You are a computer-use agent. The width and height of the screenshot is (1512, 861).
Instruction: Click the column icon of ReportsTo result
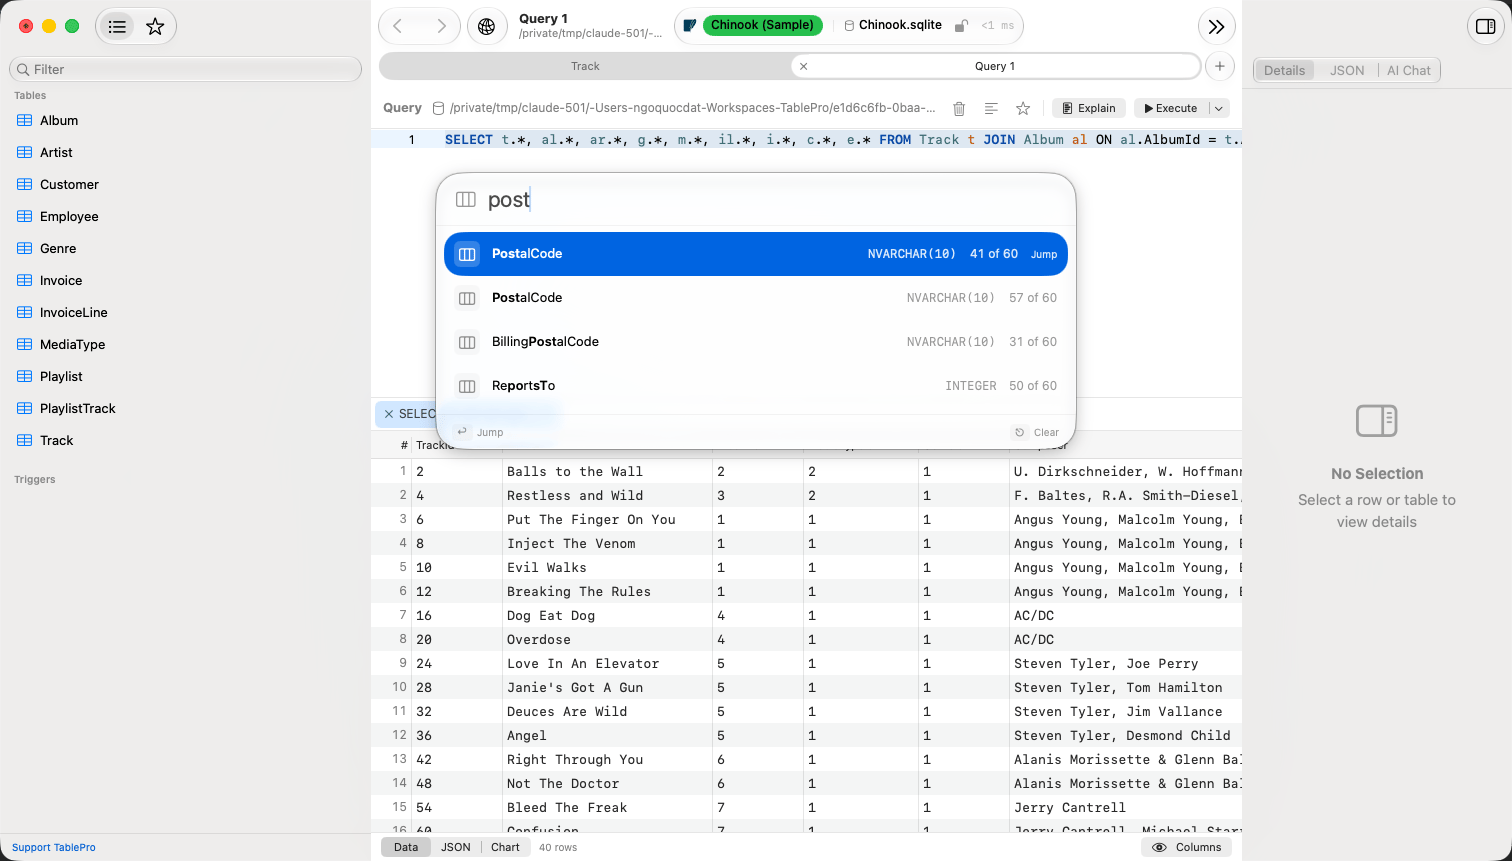[x=467, y=386]
